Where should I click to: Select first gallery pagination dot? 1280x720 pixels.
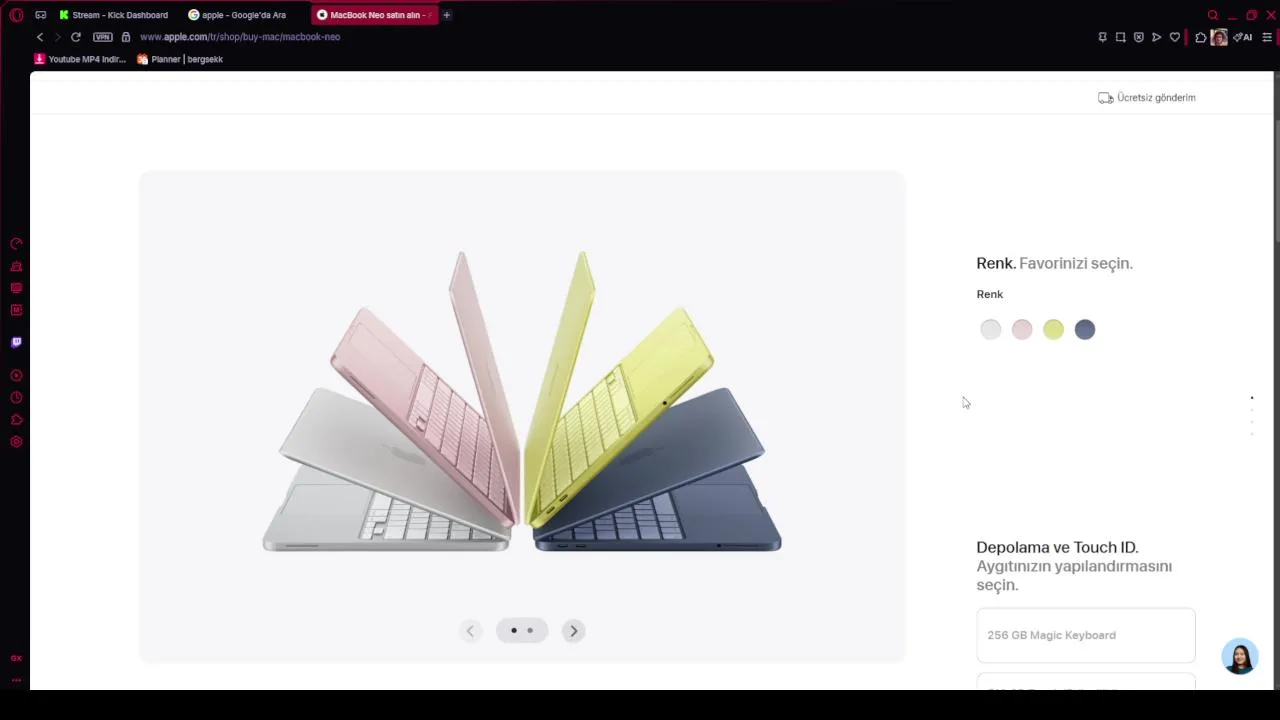pos(514,630)
